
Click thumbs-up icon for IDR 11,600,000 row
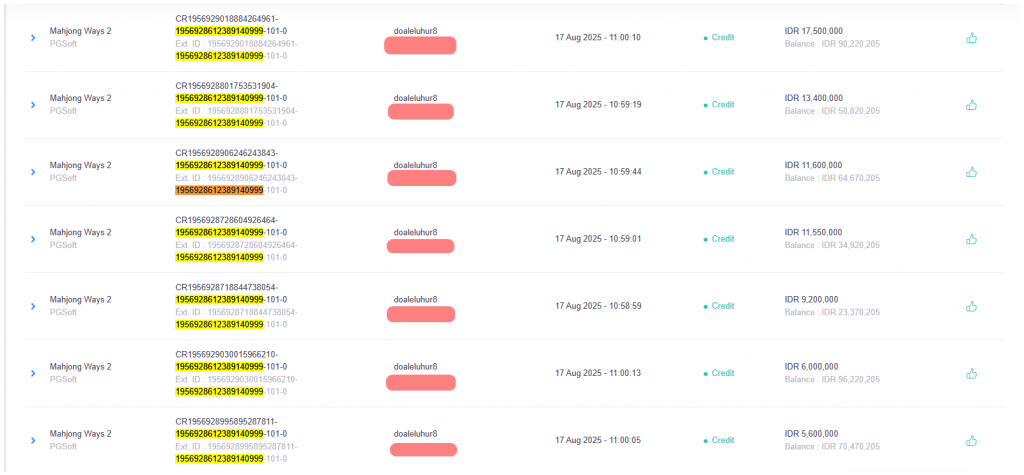click(971, 172)
